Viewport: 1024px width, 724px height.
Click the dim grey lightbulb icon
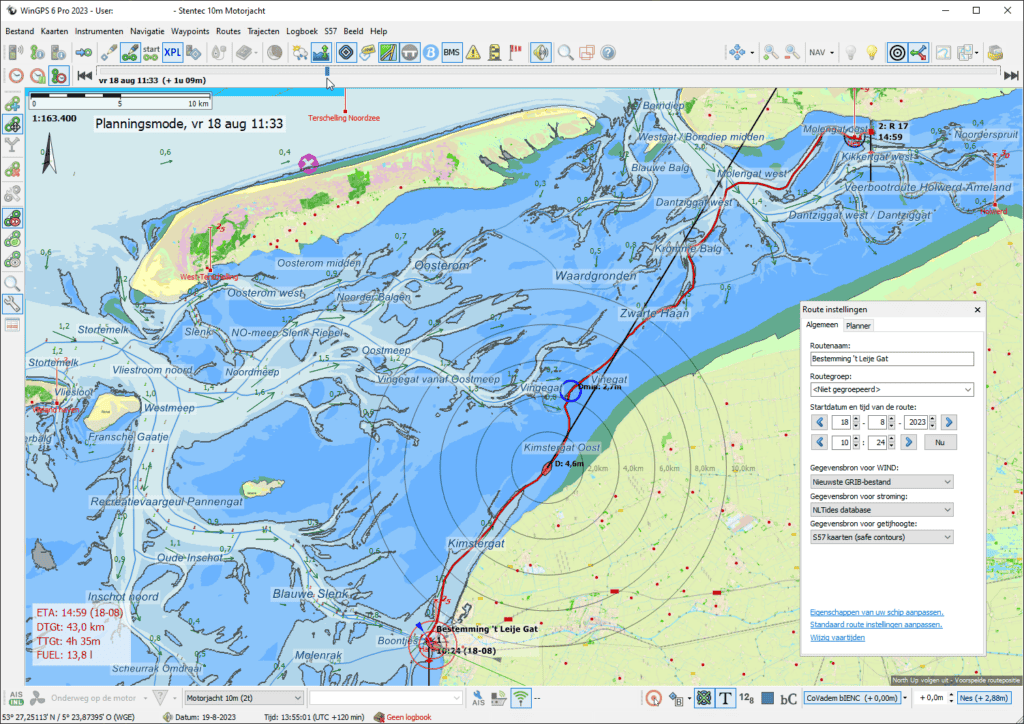coord(850,52)
